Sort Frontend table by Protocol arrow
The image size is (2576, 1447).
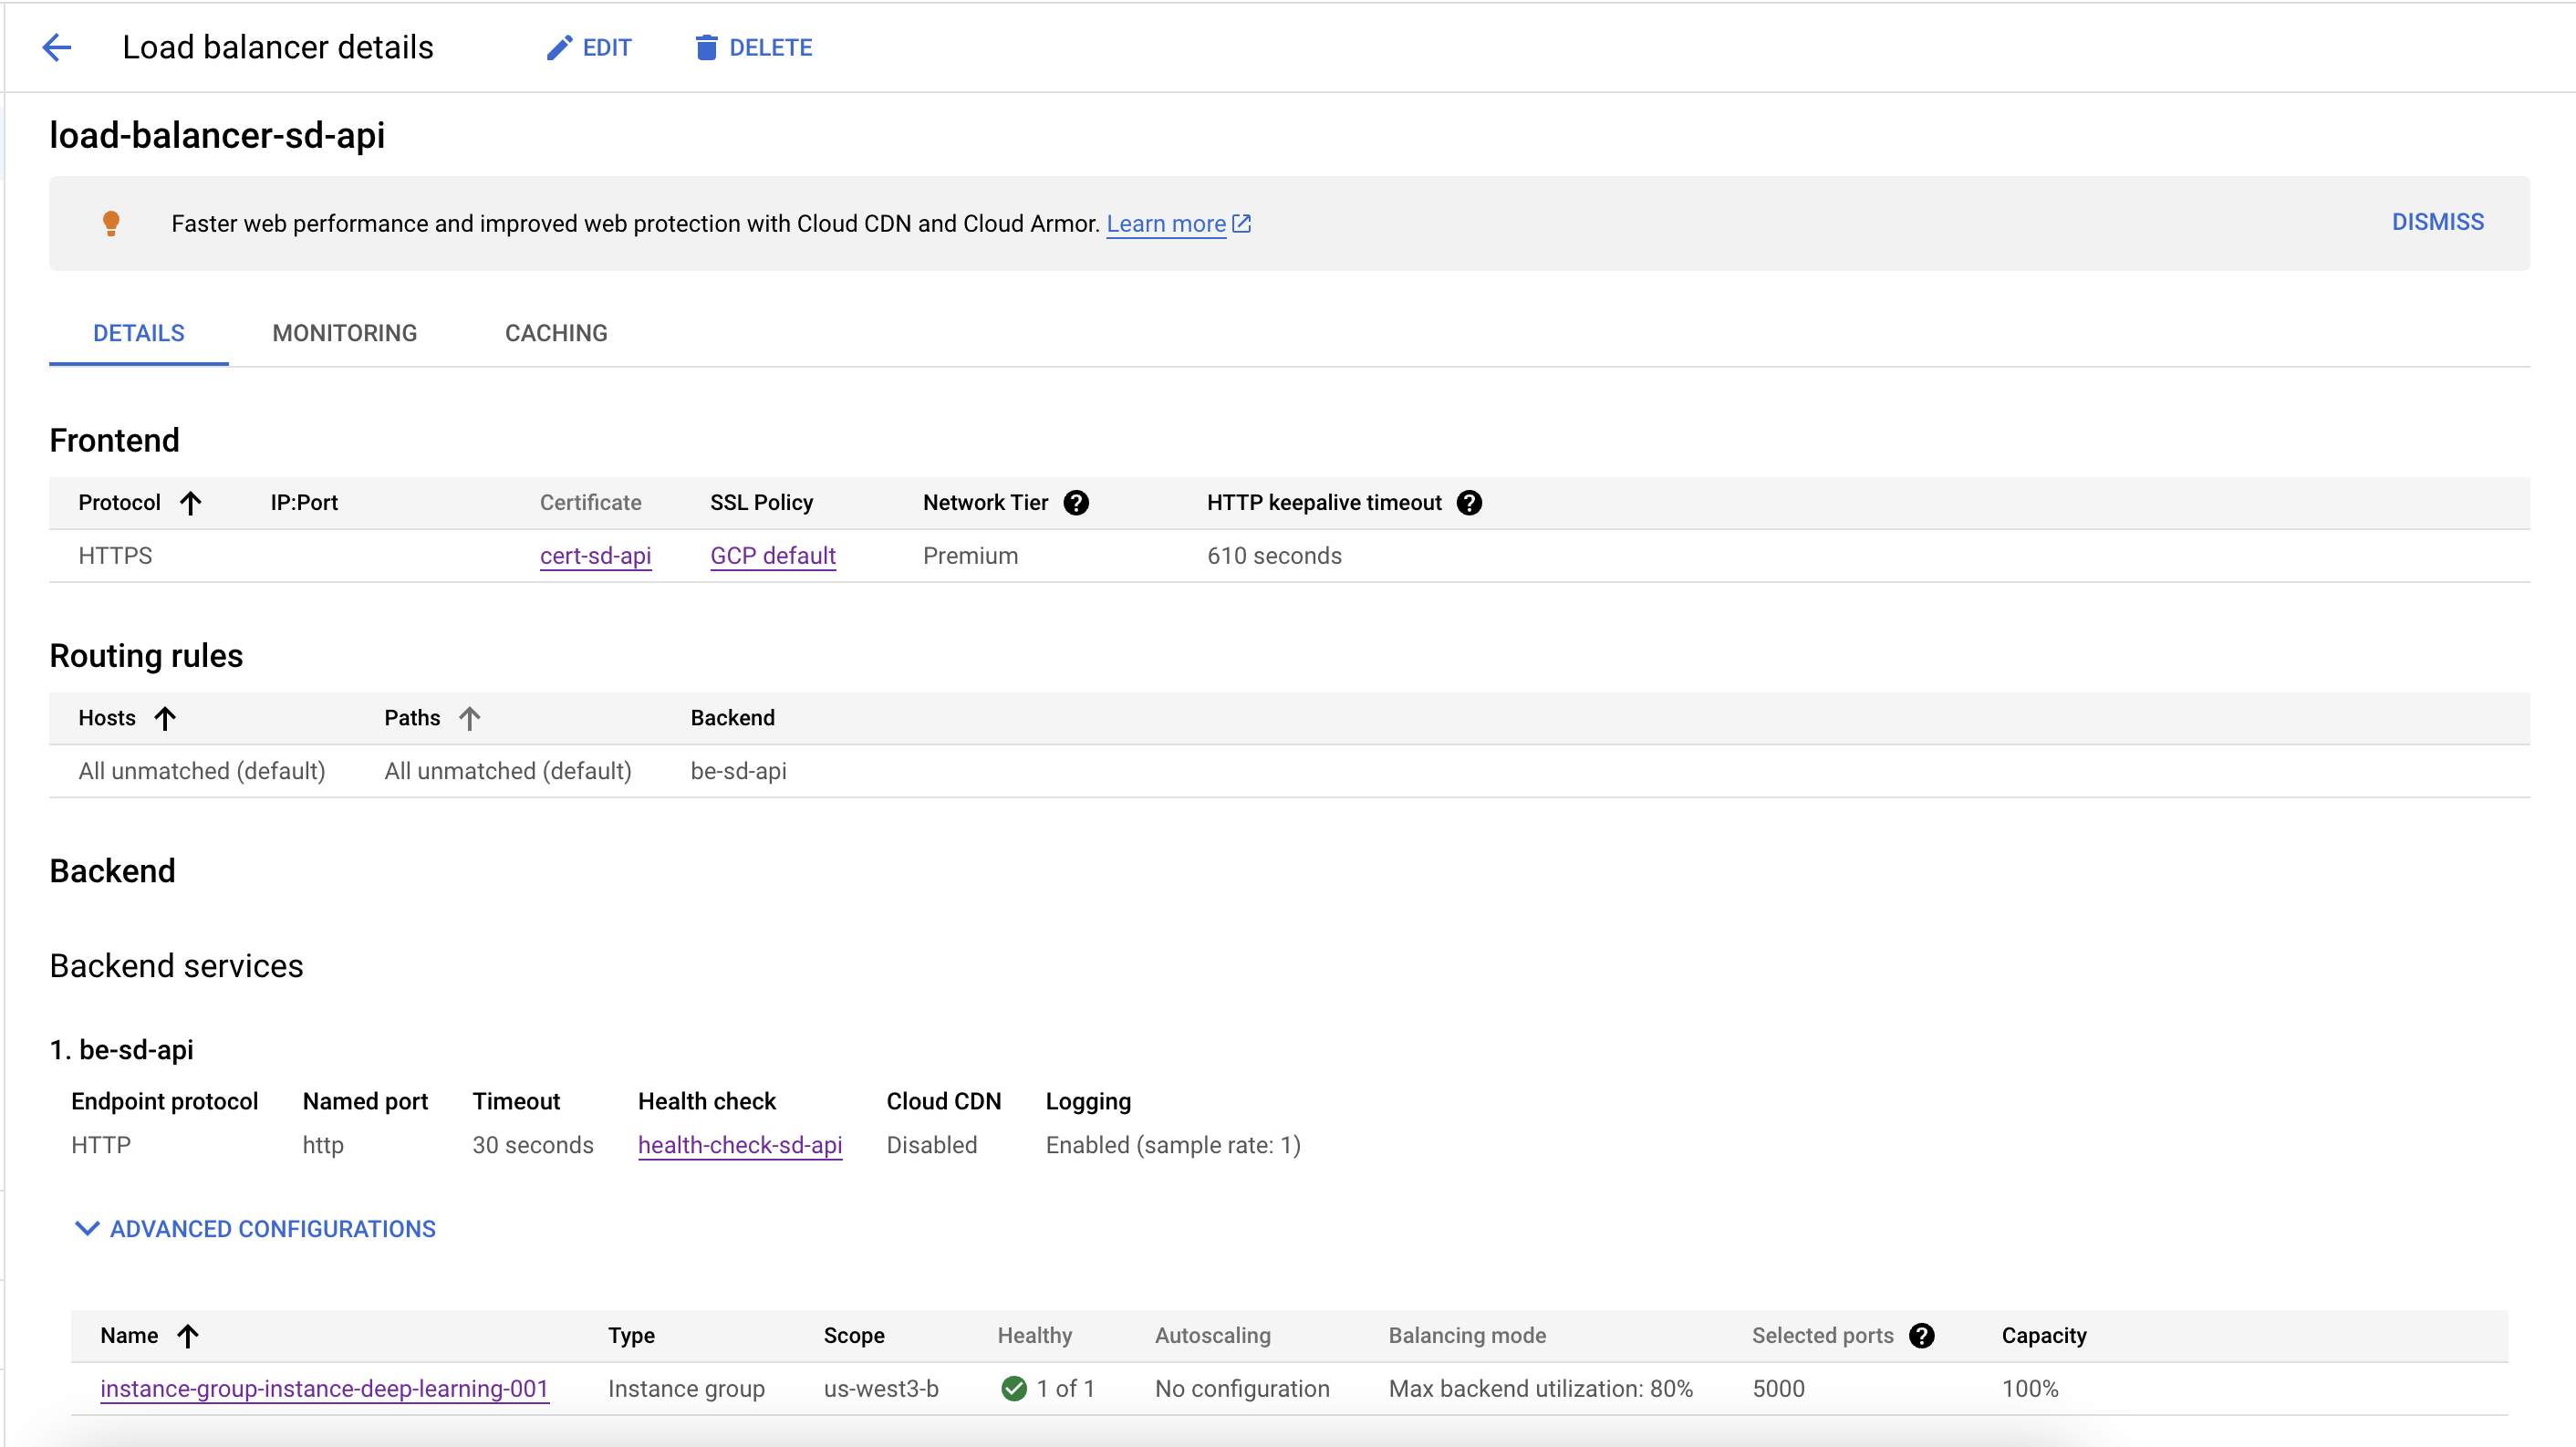pos(190,502)
